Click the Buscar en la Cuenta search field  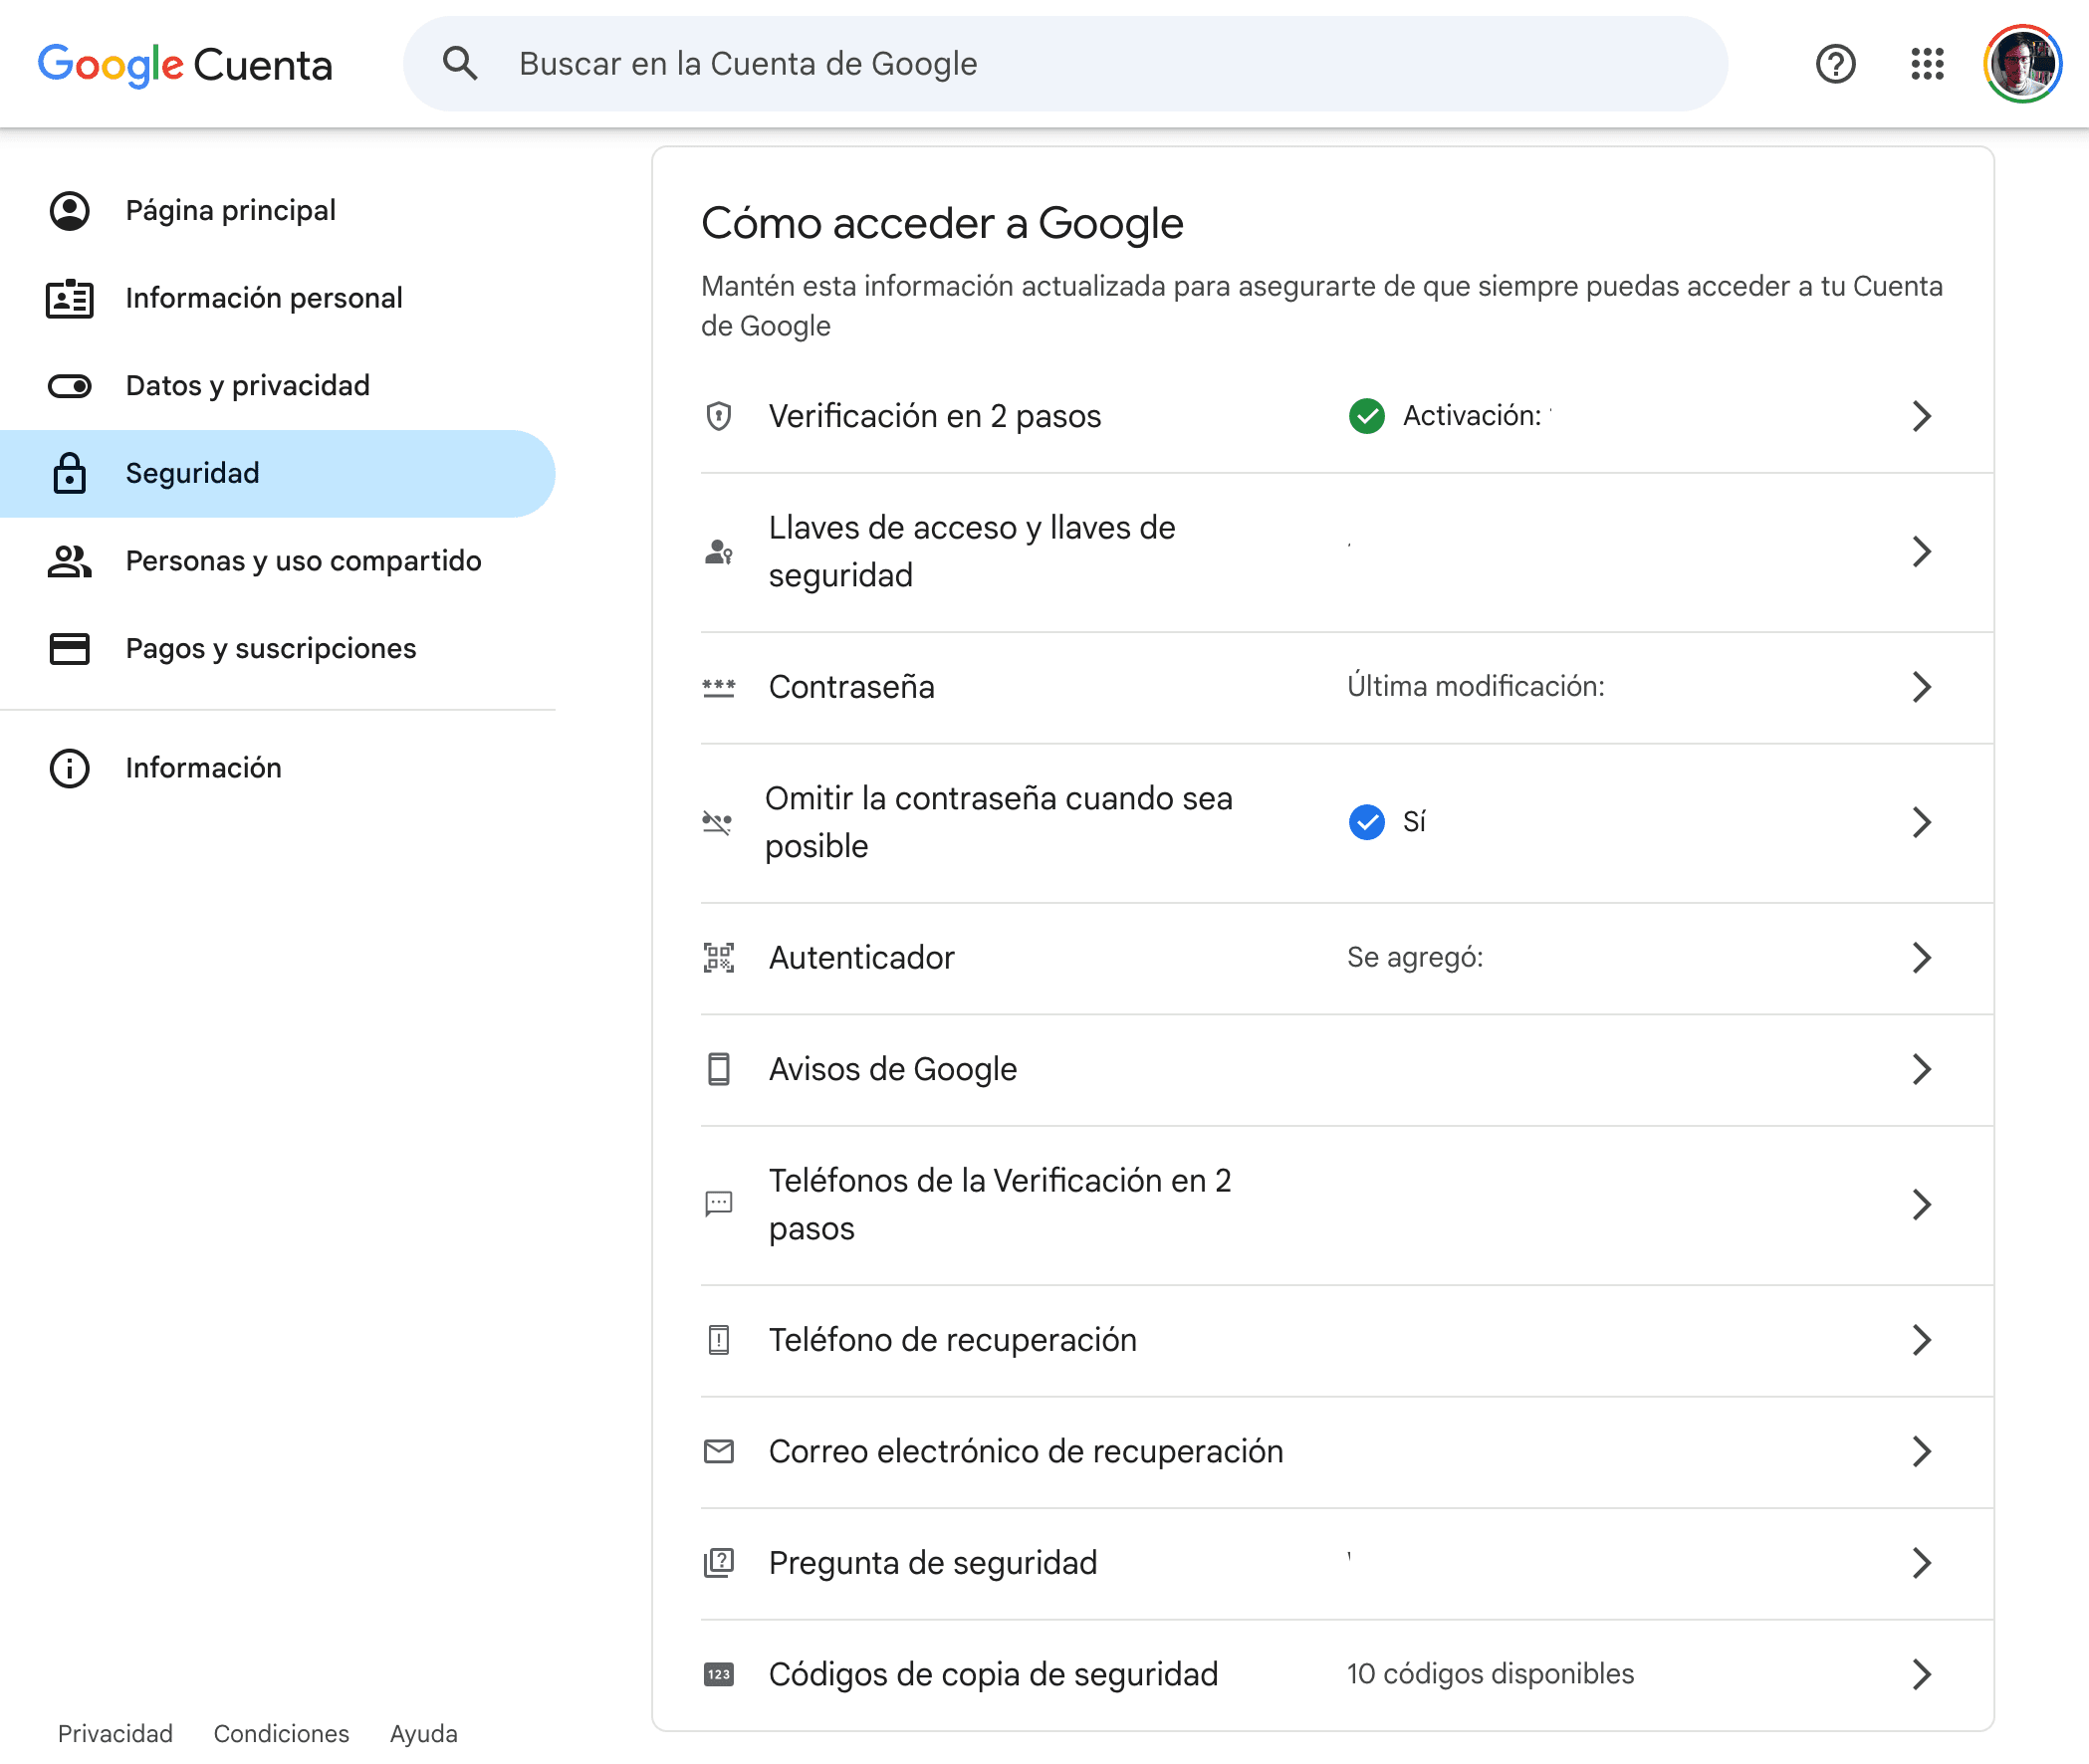(1100, 64)
